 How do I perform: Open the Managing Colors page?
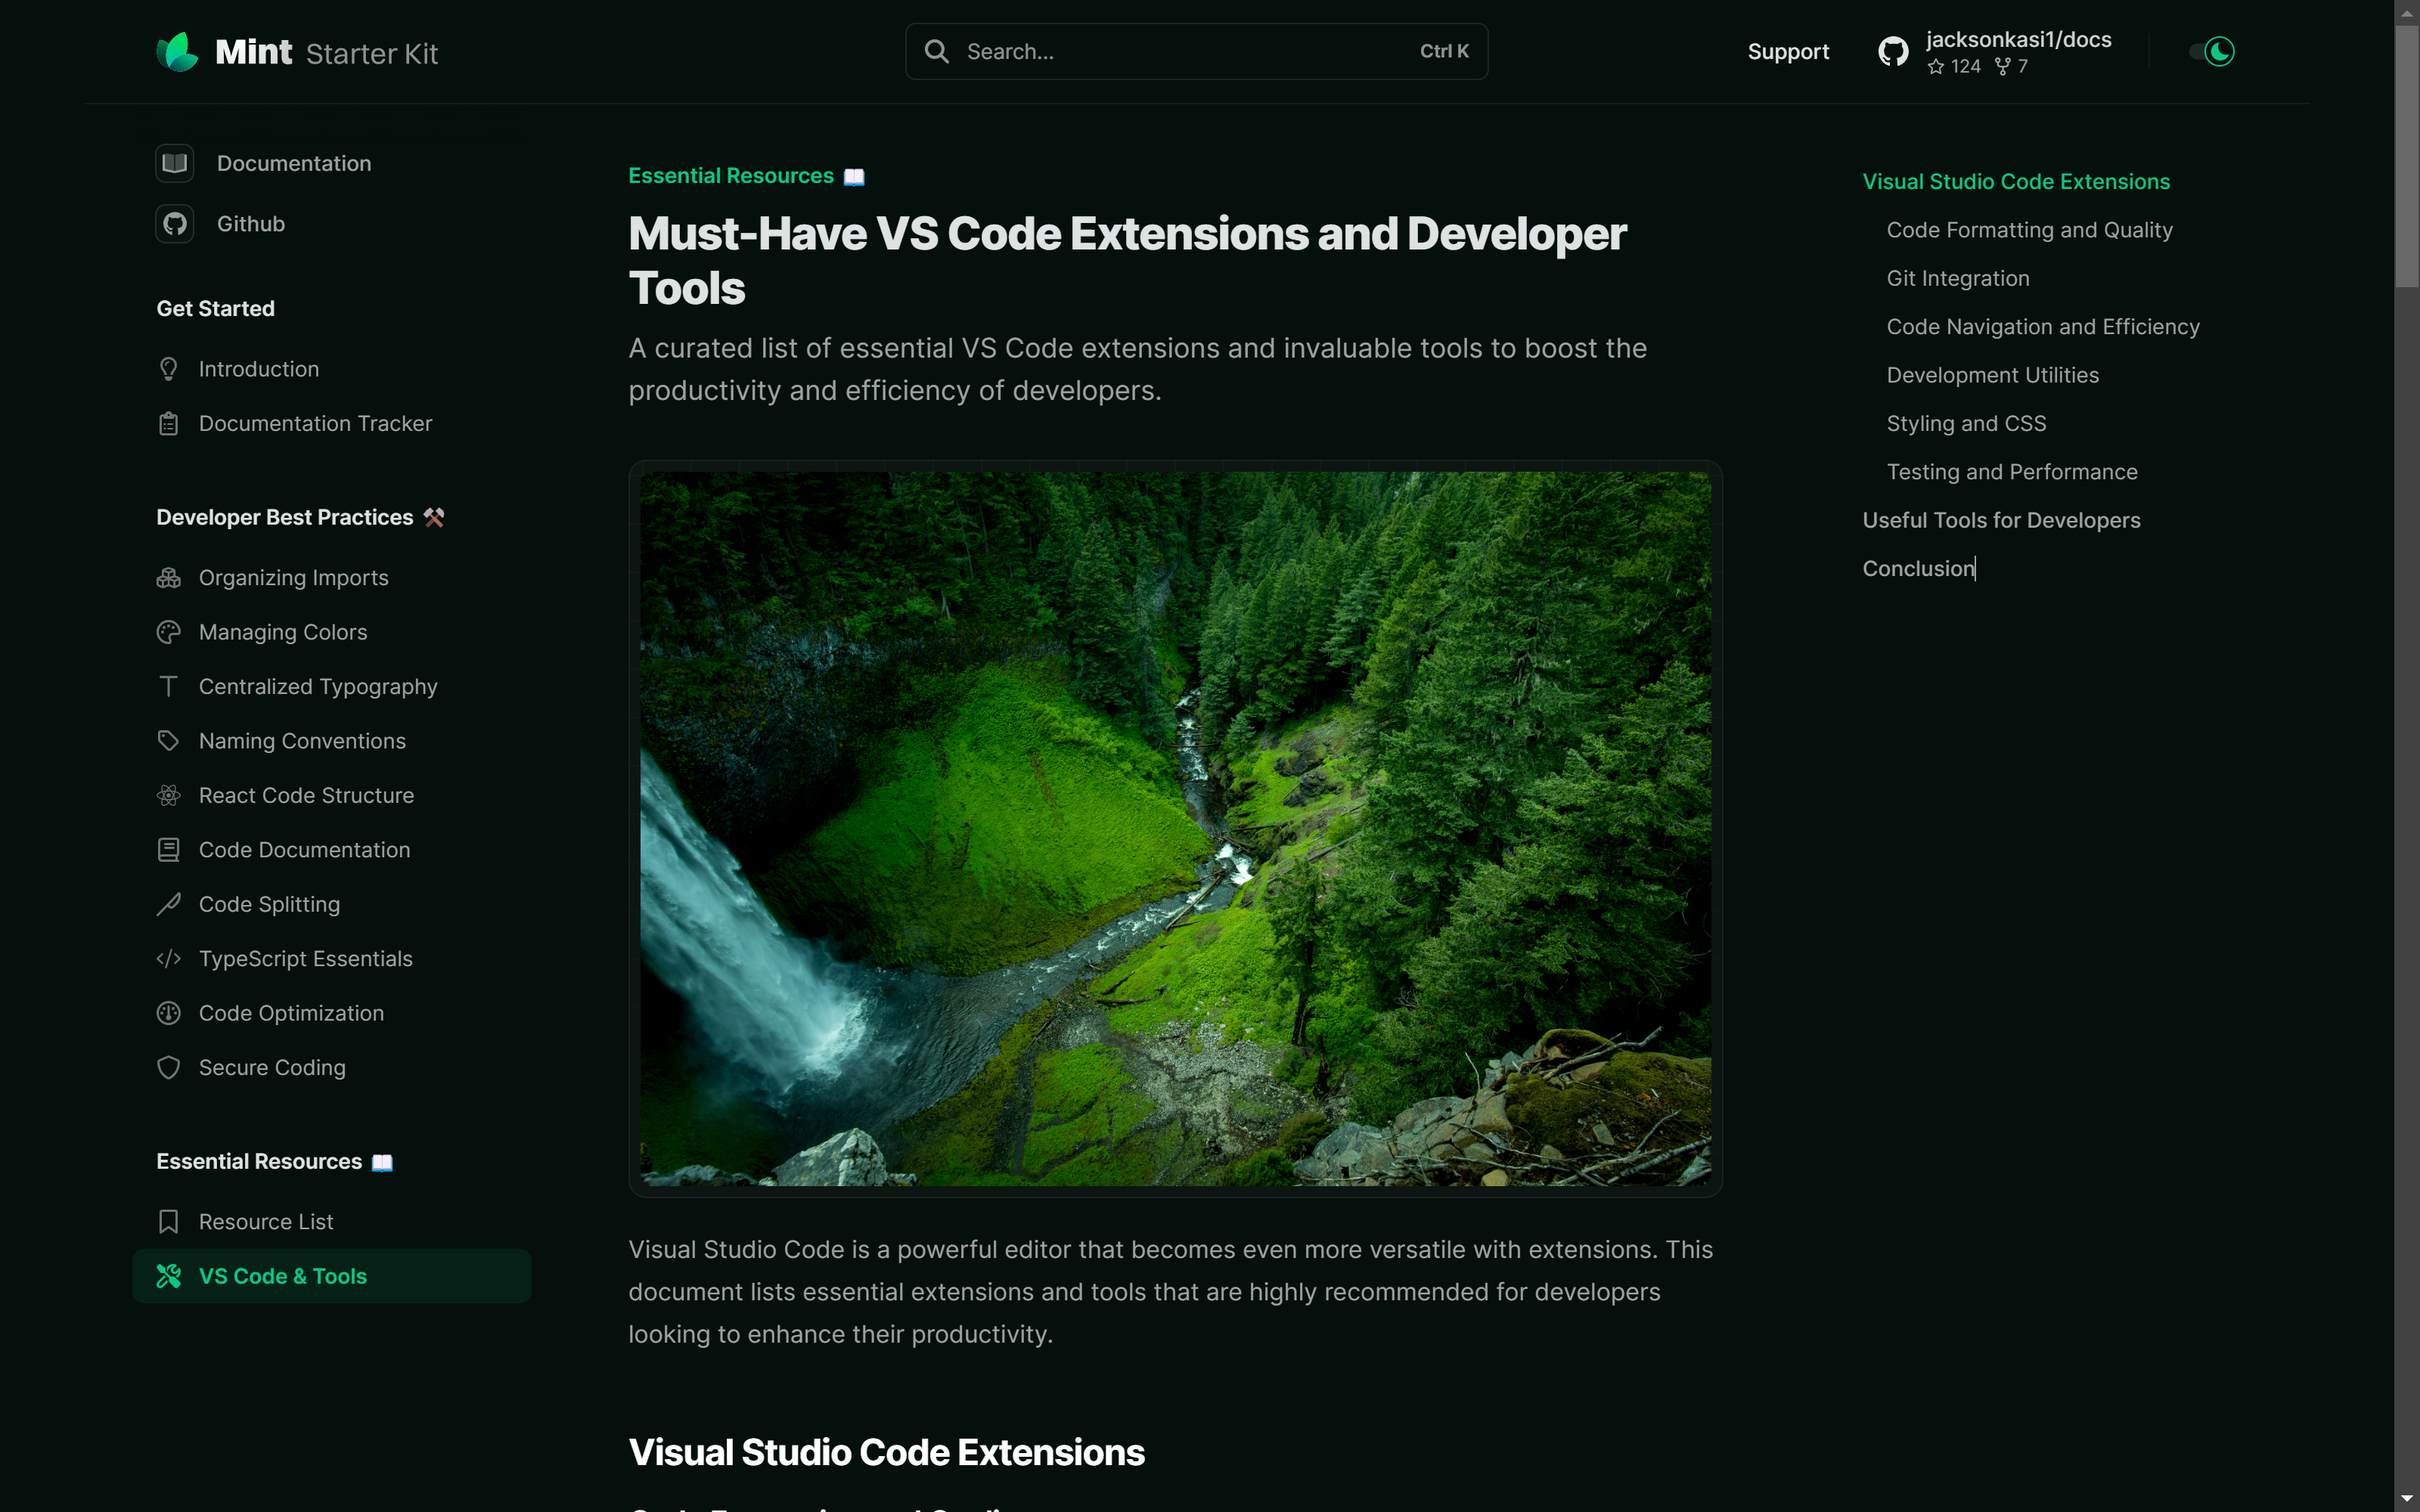[283, 632]
